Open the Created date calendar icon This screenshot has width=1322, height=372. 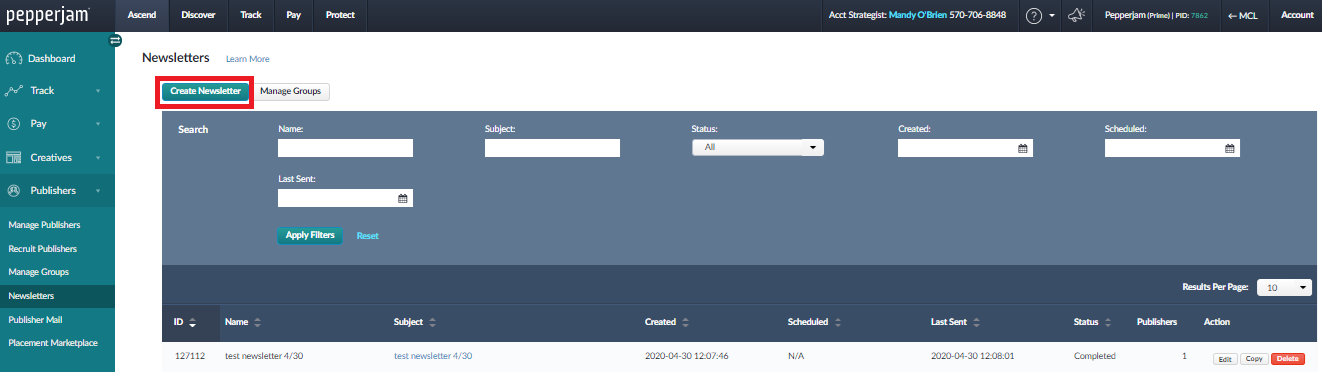pyautogui.click(x=1023, y=148)
